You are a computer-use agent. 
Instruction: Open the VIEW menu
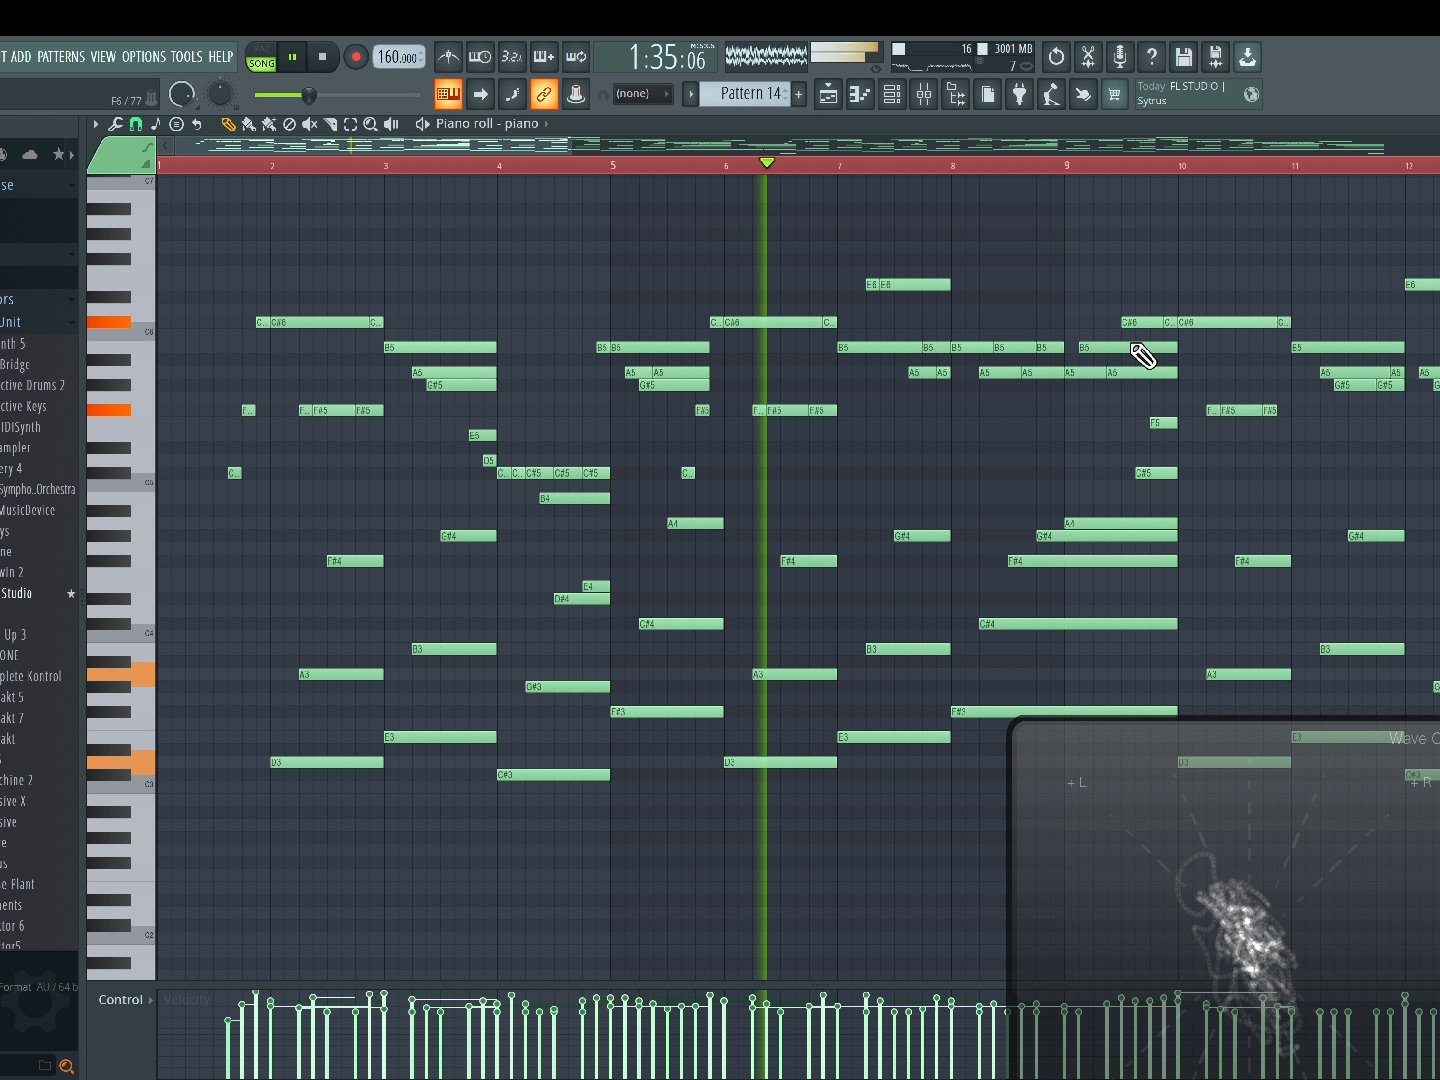tap(103, 57)
